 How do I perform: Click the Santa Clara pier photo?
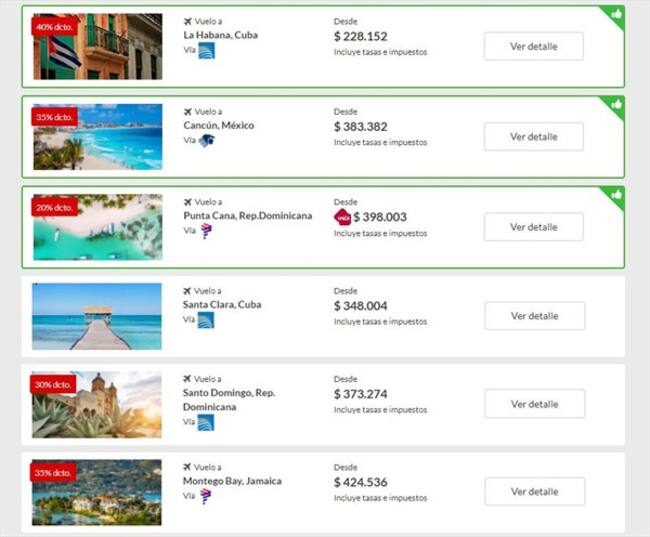(x=97, y=316)
